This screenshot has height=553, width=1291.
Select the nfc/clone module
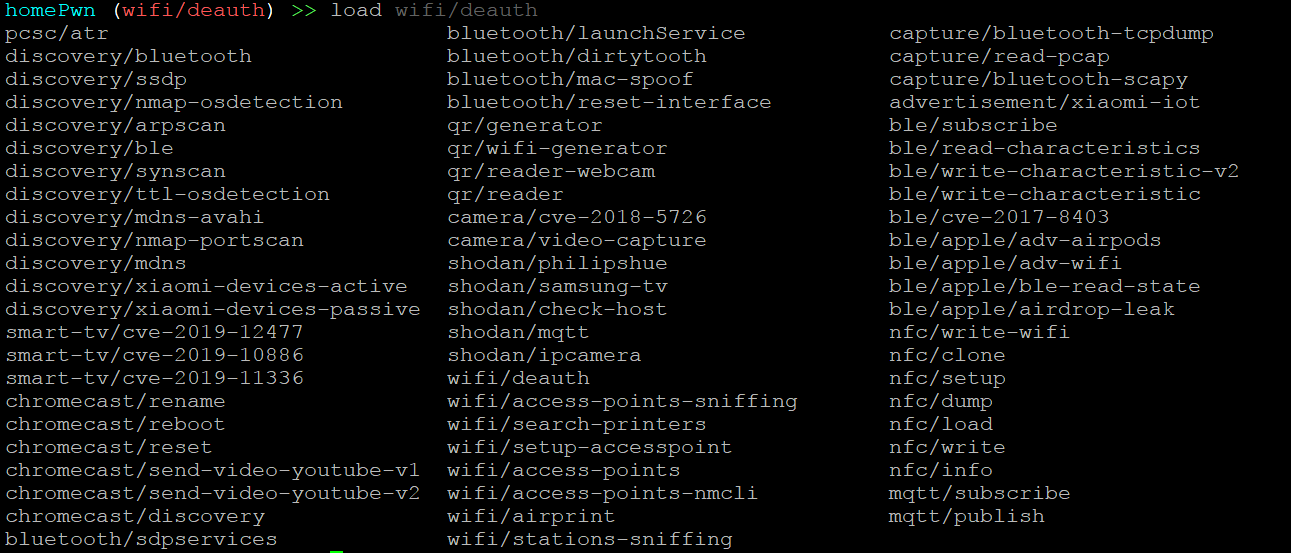point(947,355)
